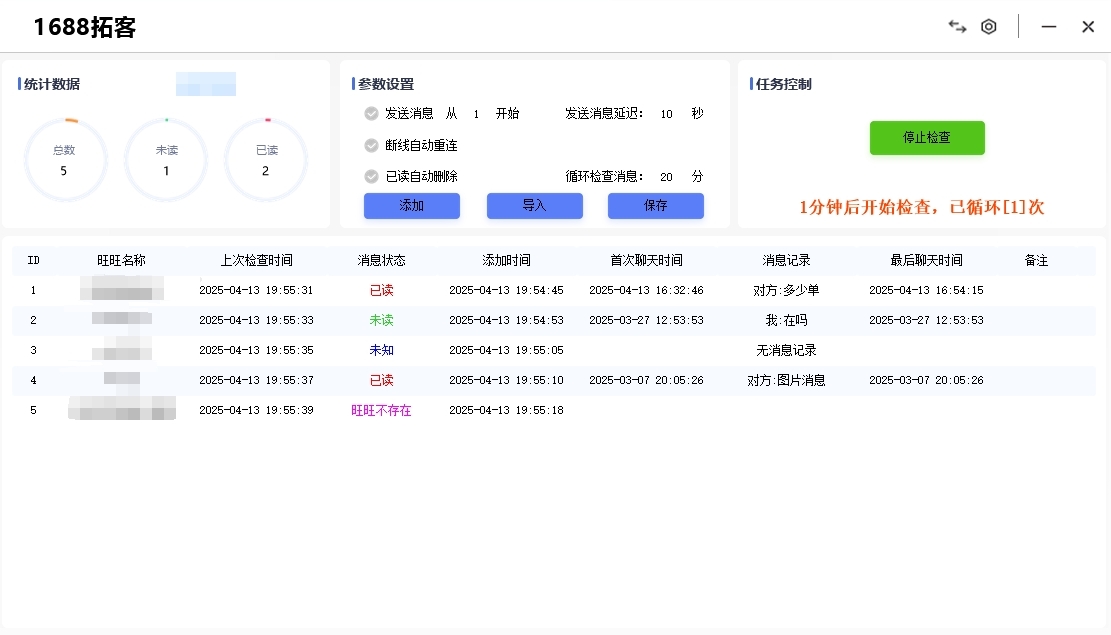The height and width of the screenshot is (635, 1111).
Task: Click added time 2025-04-13 19:54:45
Action: (506, 291)
